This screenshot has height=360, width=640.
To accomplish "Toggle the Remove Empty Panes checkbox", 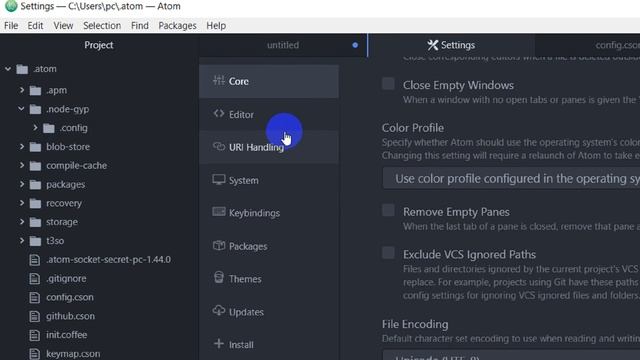I will [388, 211].
